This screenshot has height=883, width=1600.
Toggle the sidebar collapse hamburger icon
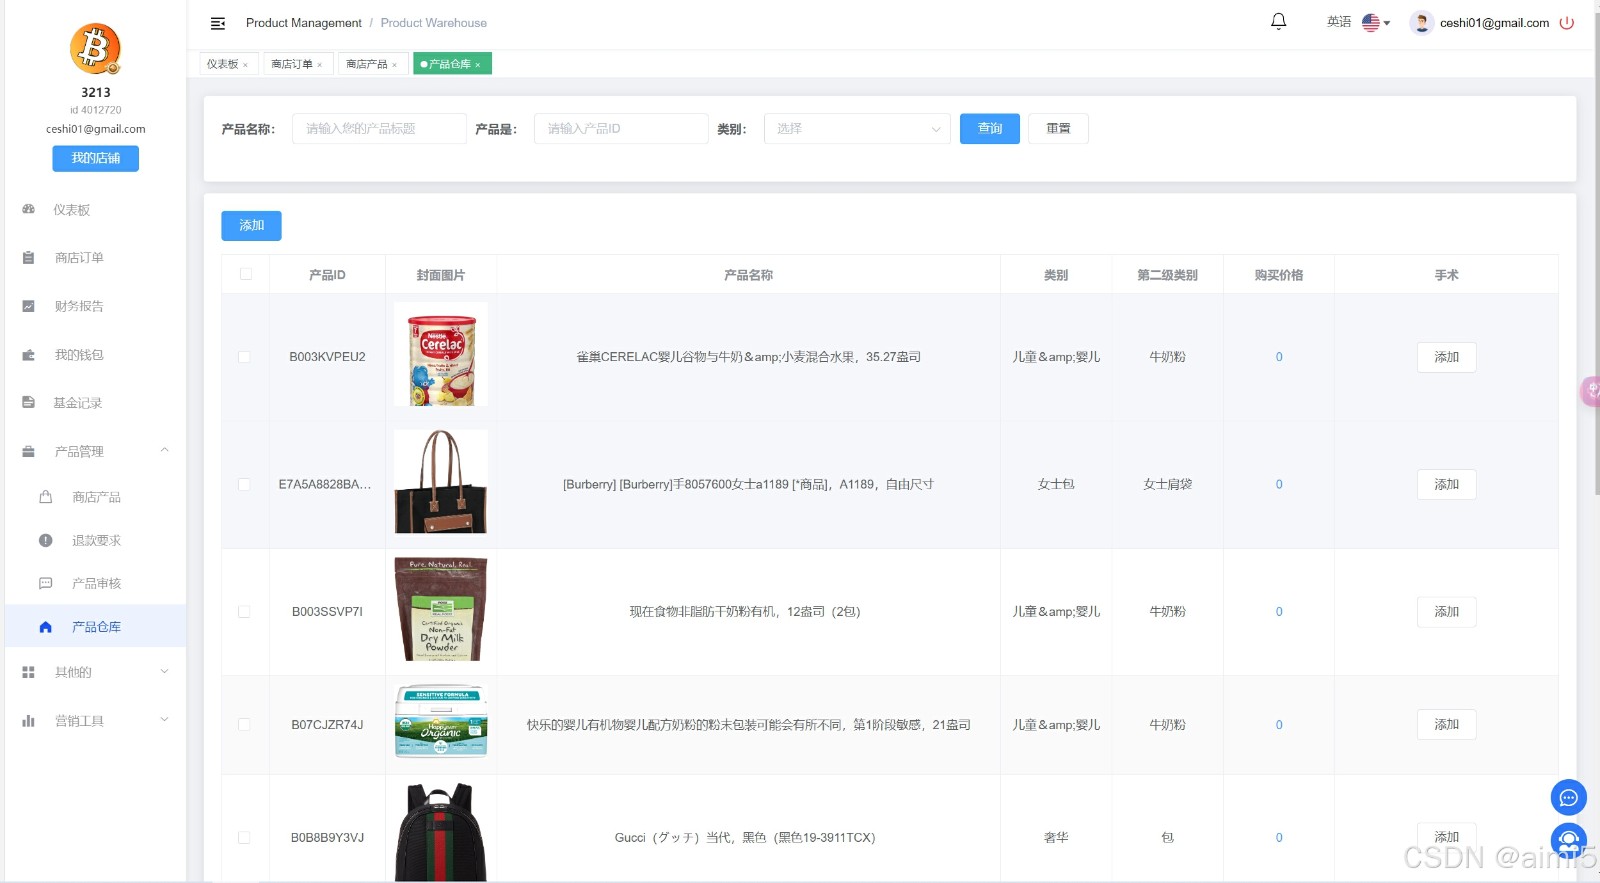point(218,23)
